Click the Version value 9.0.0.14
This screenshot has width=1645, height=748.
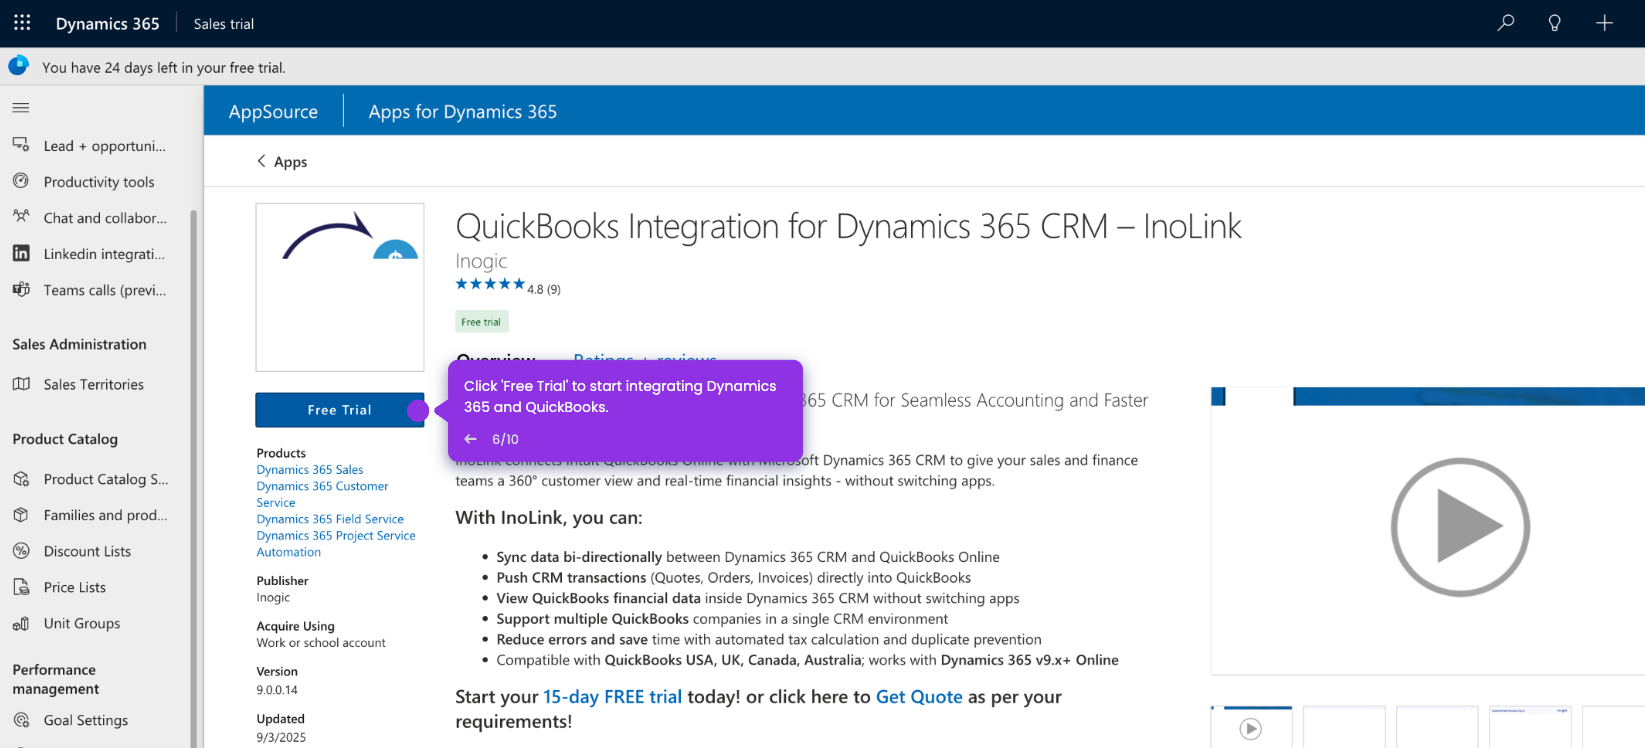point(277,690)
